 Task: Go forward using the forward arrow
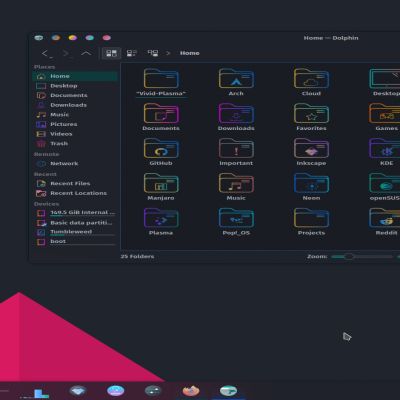68,53
